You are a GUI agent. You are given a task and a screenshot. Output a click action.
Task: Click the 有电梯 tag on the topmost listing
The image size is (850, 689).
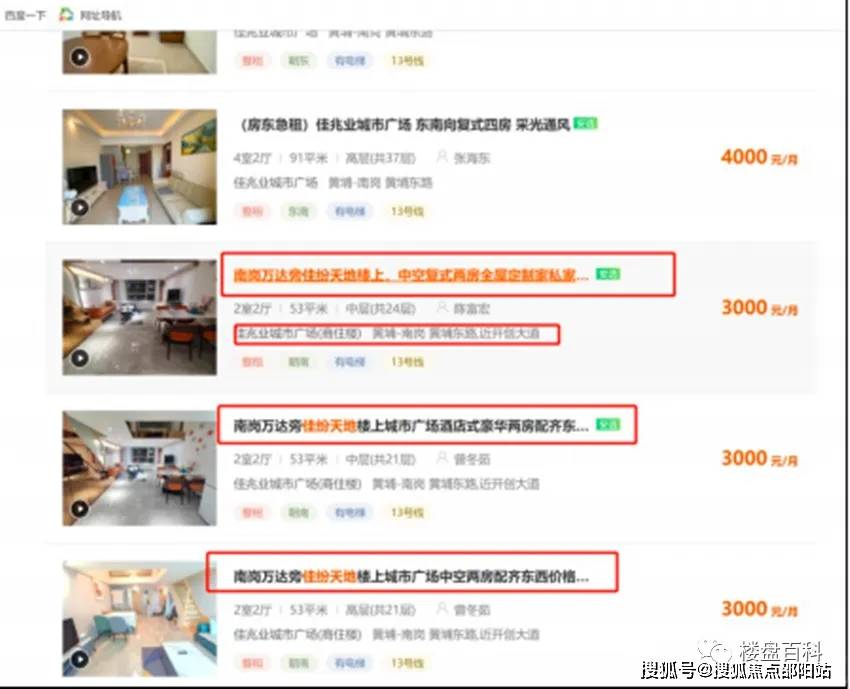click(x=350, y=60)
